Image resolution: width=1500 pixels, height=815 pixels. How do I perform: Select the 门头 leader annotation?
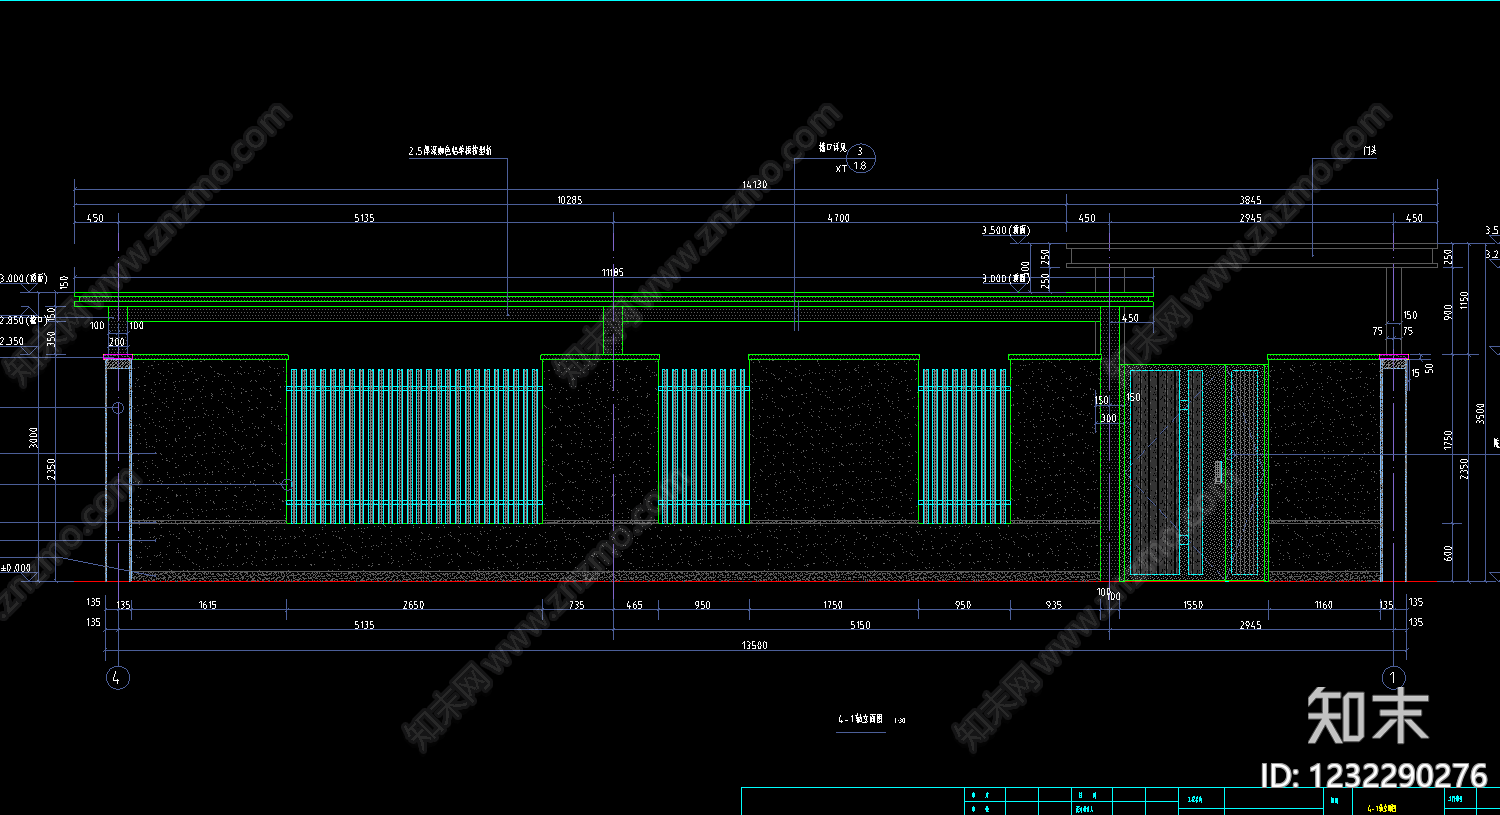coord(1370,151)
